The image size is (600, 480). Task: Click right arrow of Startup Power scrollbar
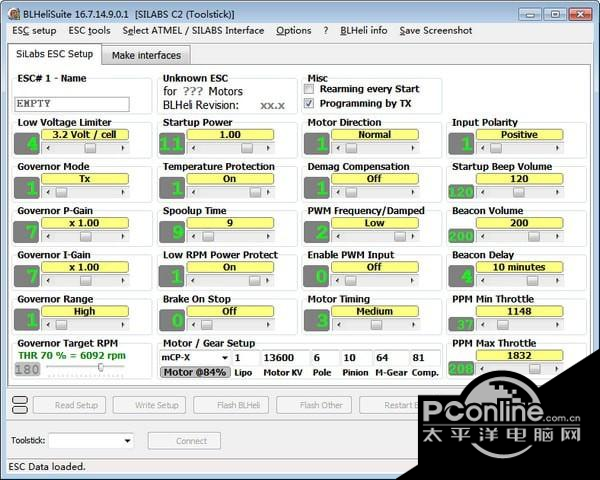click(x=268, y=148)
